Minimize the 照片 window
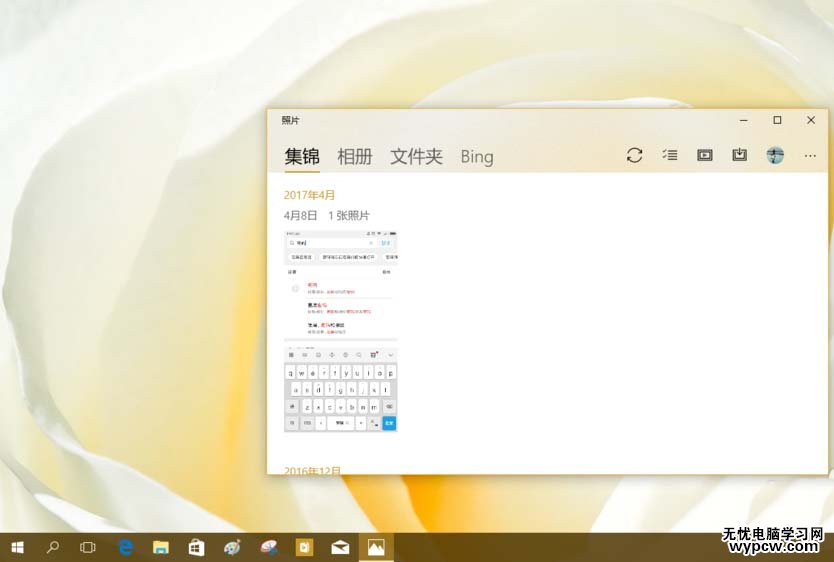Viewport: 834px width, 562px height. [744, 120]
